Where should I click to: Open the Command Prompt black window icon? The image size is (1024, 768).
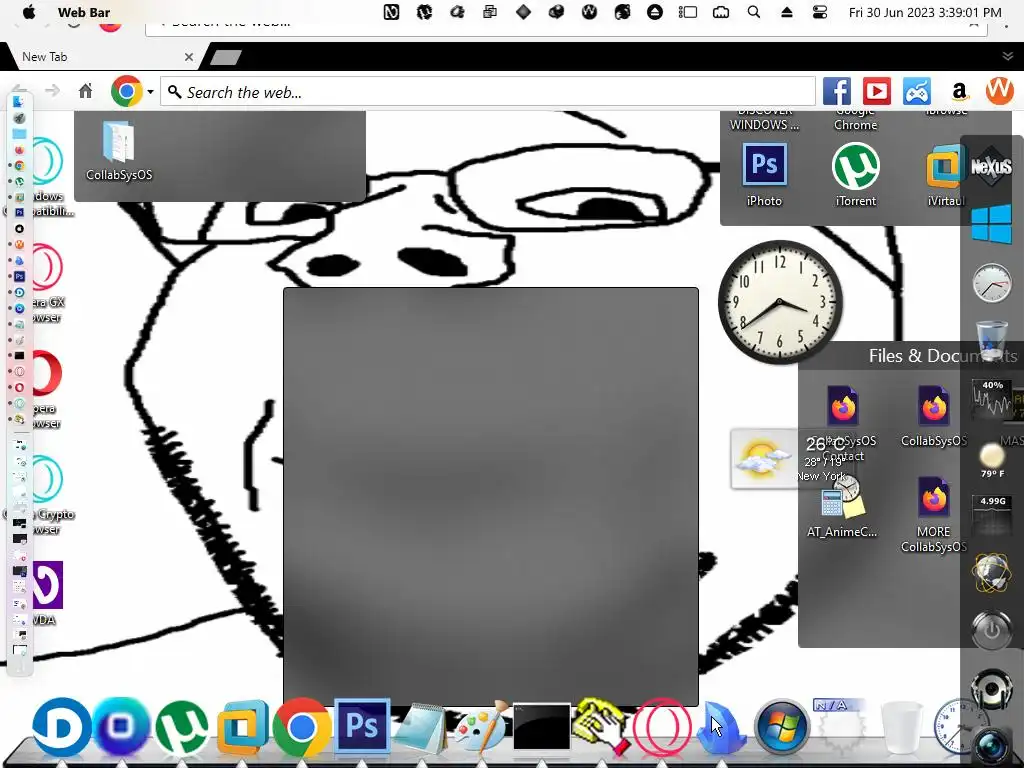point(541,726)
